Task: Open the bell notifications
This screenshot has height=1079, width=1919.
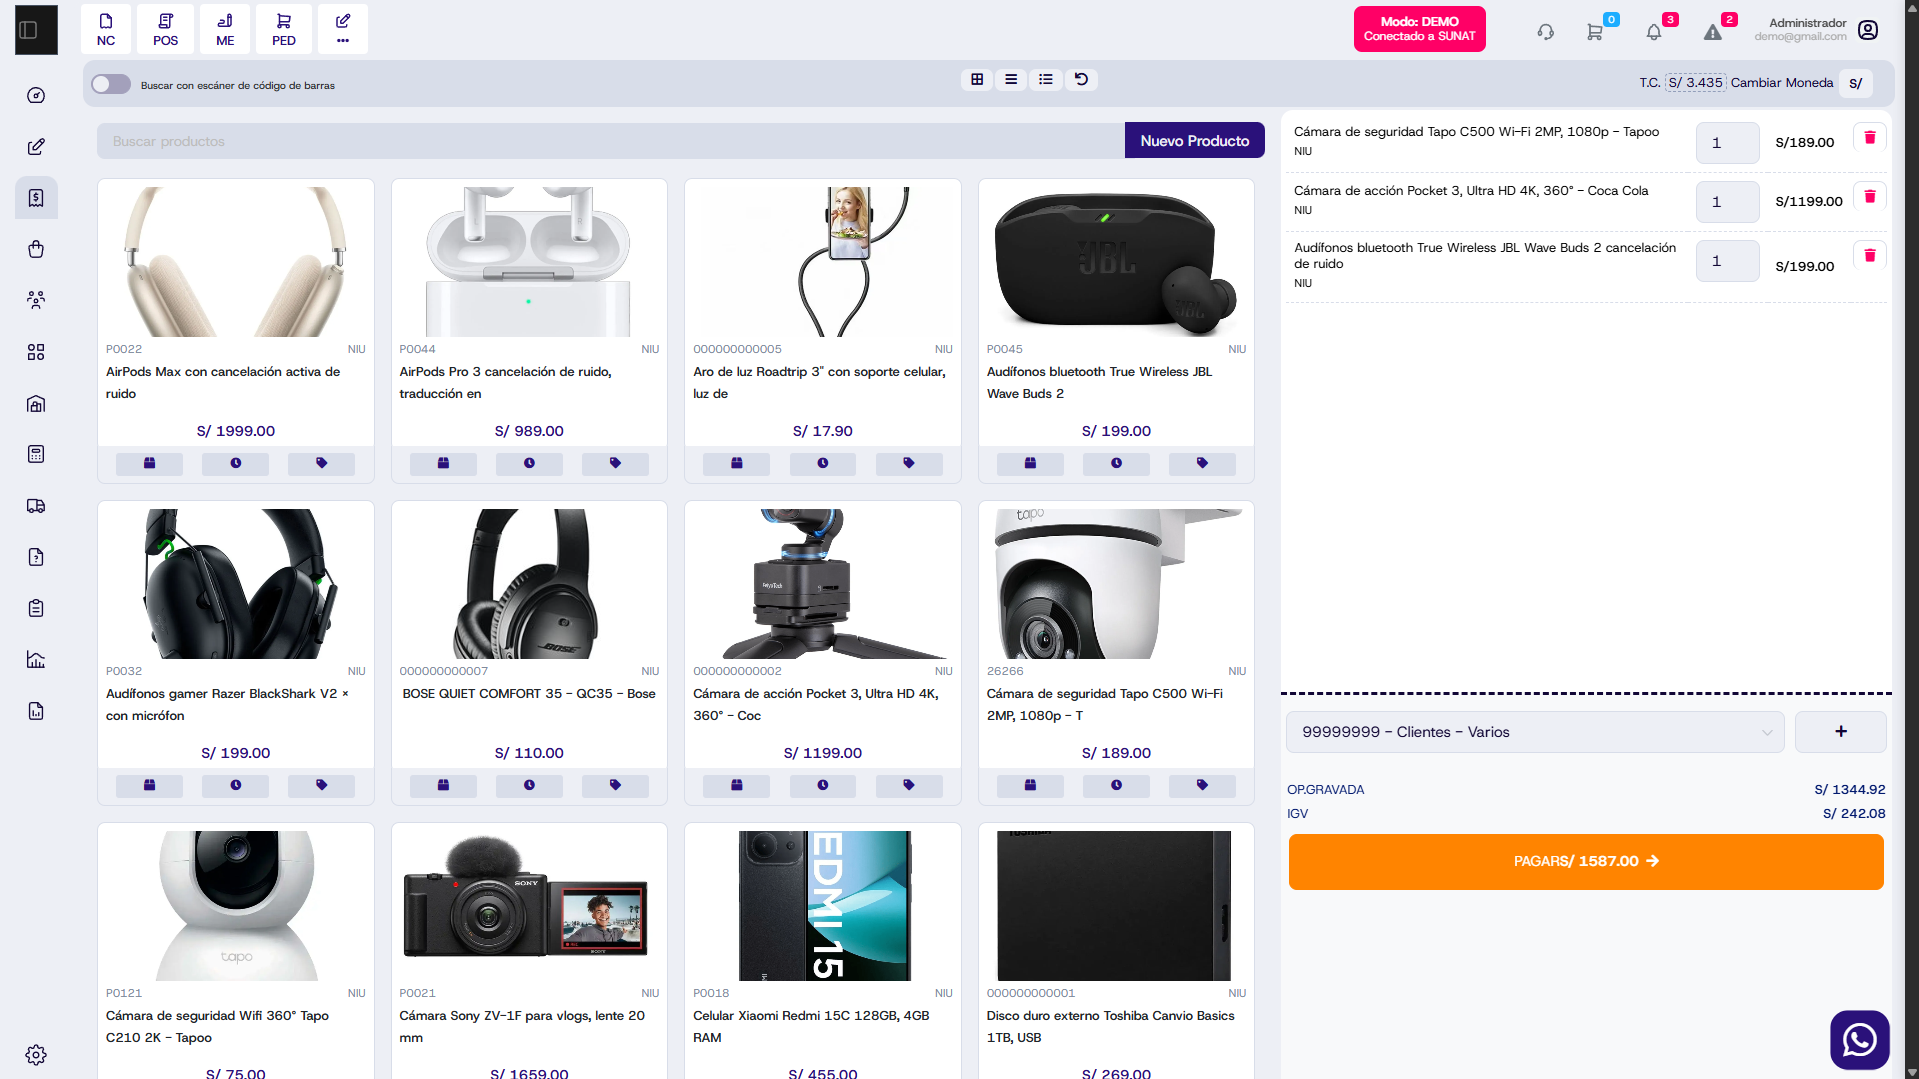Action: pyautogui.click(x=1654, y=32)
